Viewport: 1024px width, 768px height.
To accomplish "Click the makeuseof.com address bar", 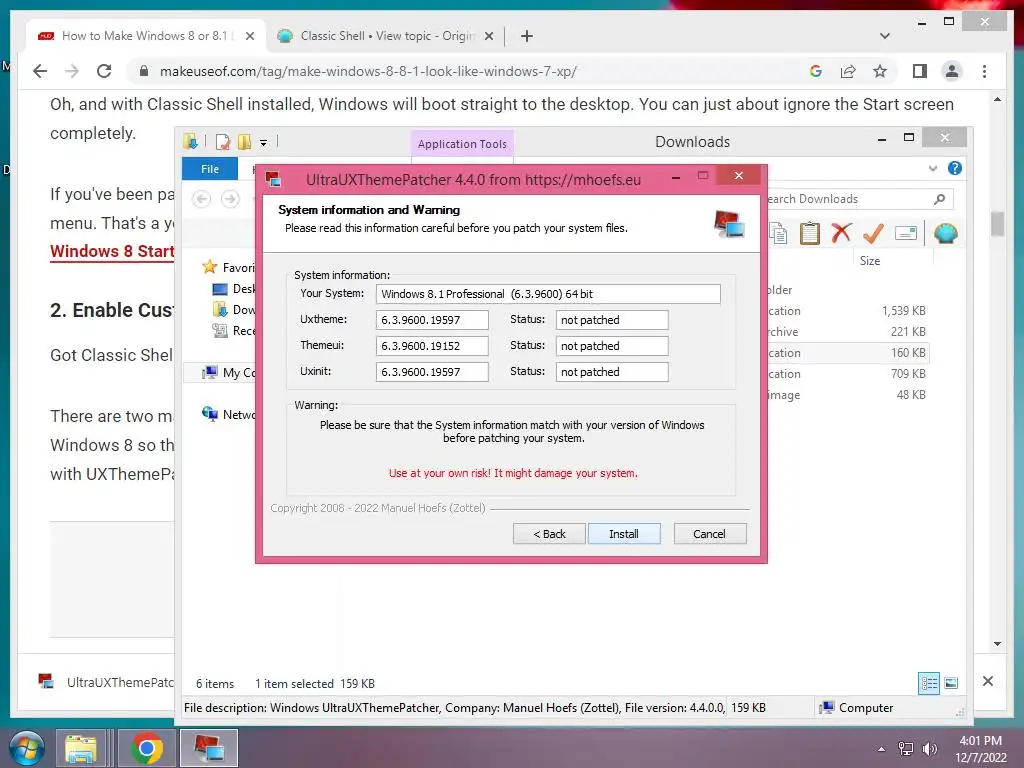I will click(368, 71).
